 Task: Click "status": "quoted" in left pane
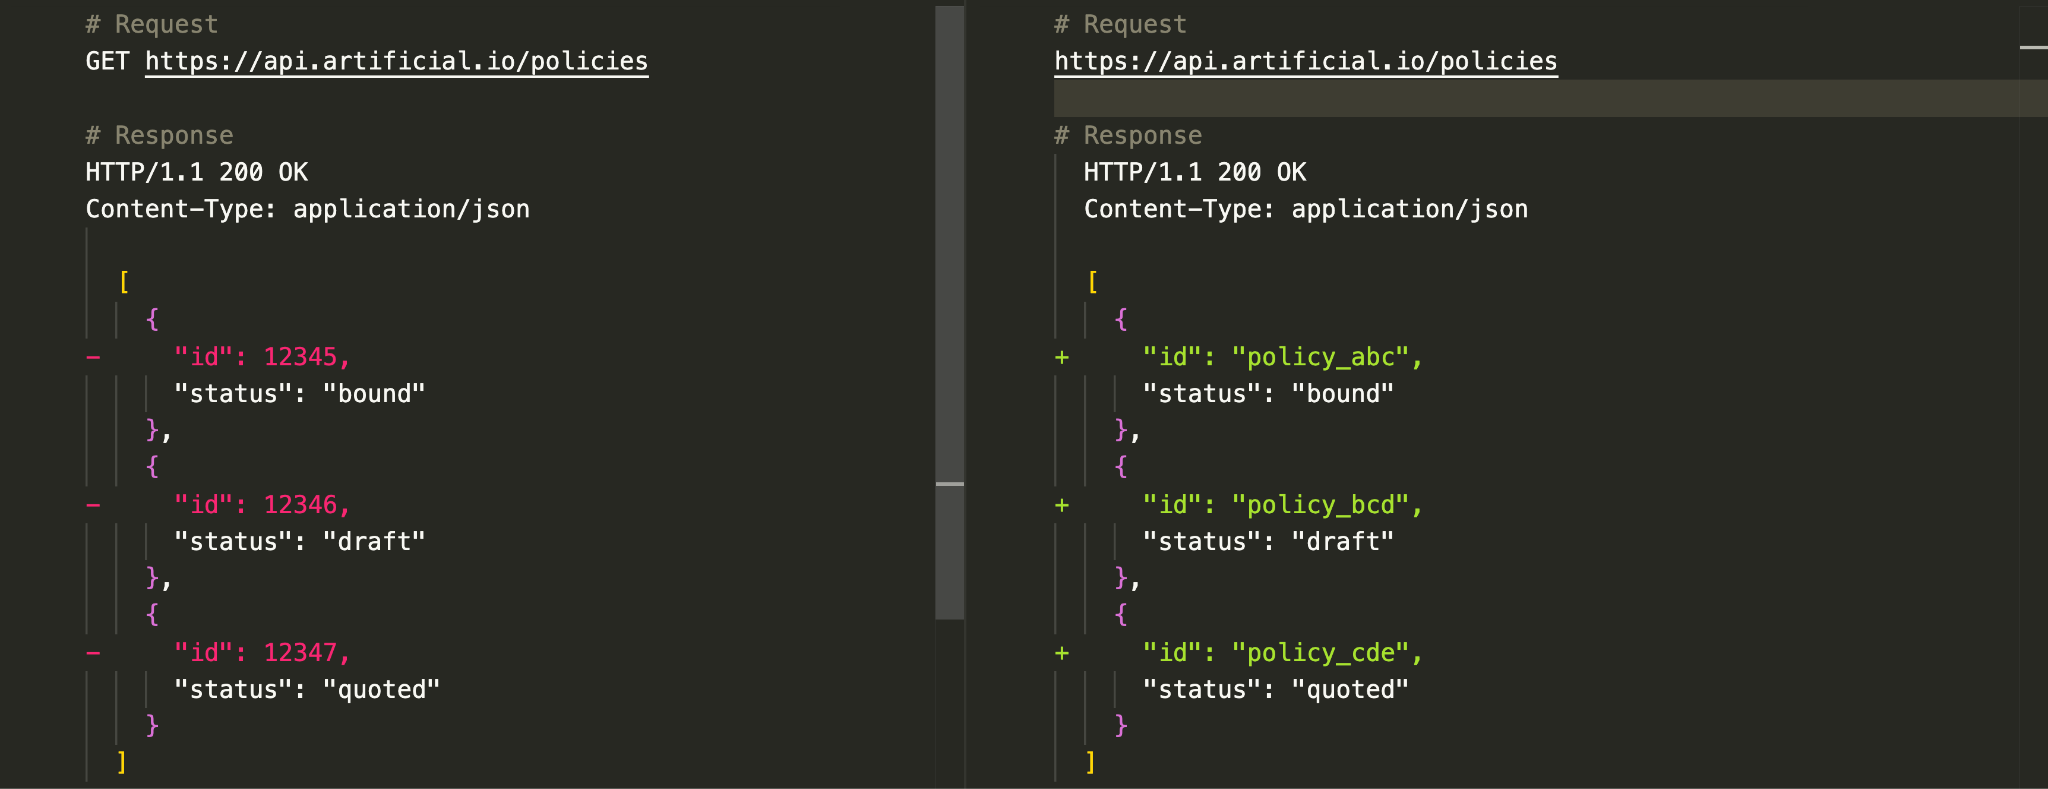(307, 690)
